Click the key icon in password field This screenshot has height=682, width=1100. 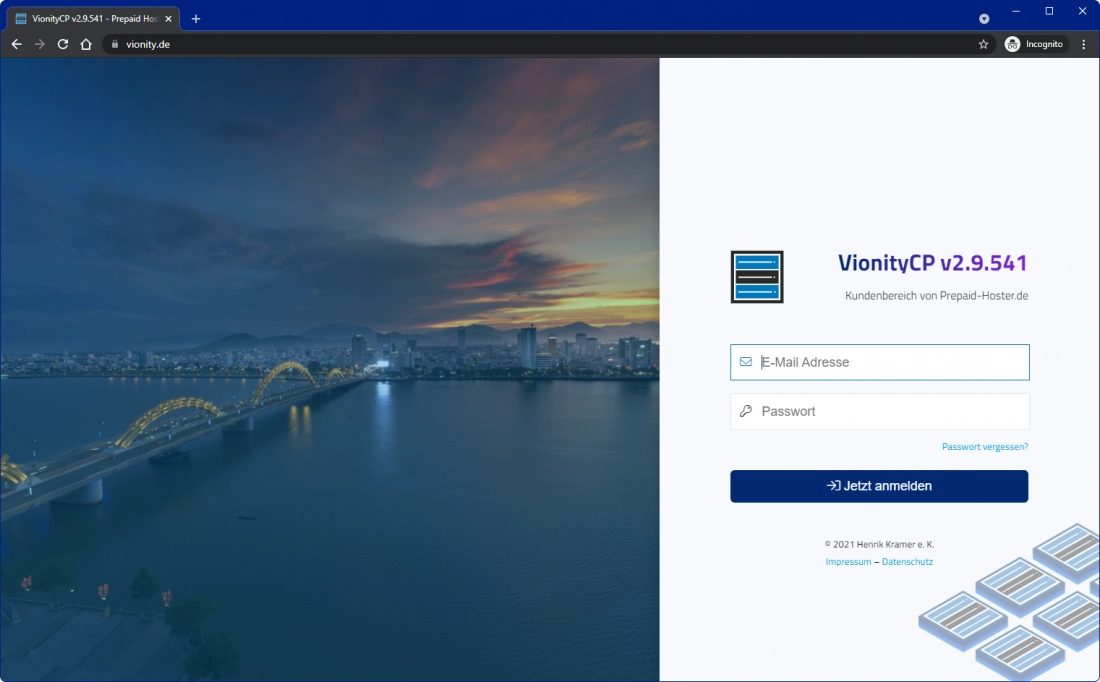point(746,411)
